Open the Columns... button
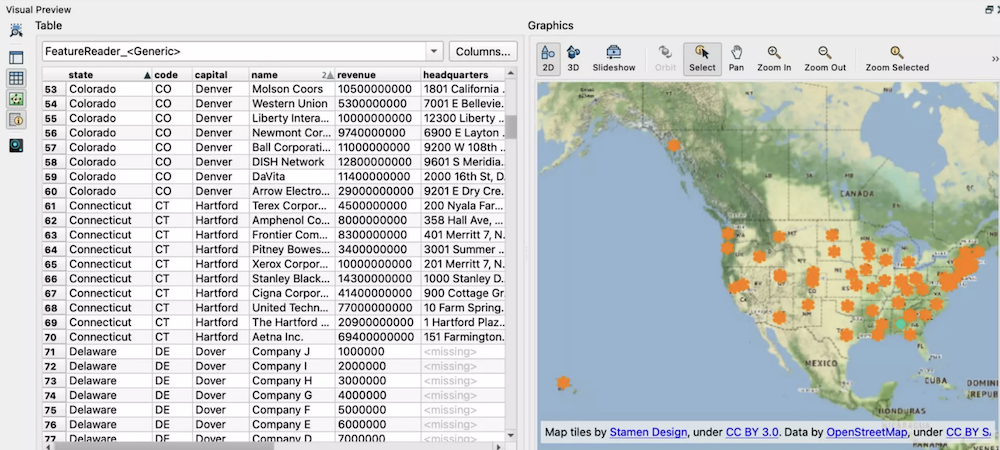The width and height of the screenshot is (1000, 450). coord(483,51)
